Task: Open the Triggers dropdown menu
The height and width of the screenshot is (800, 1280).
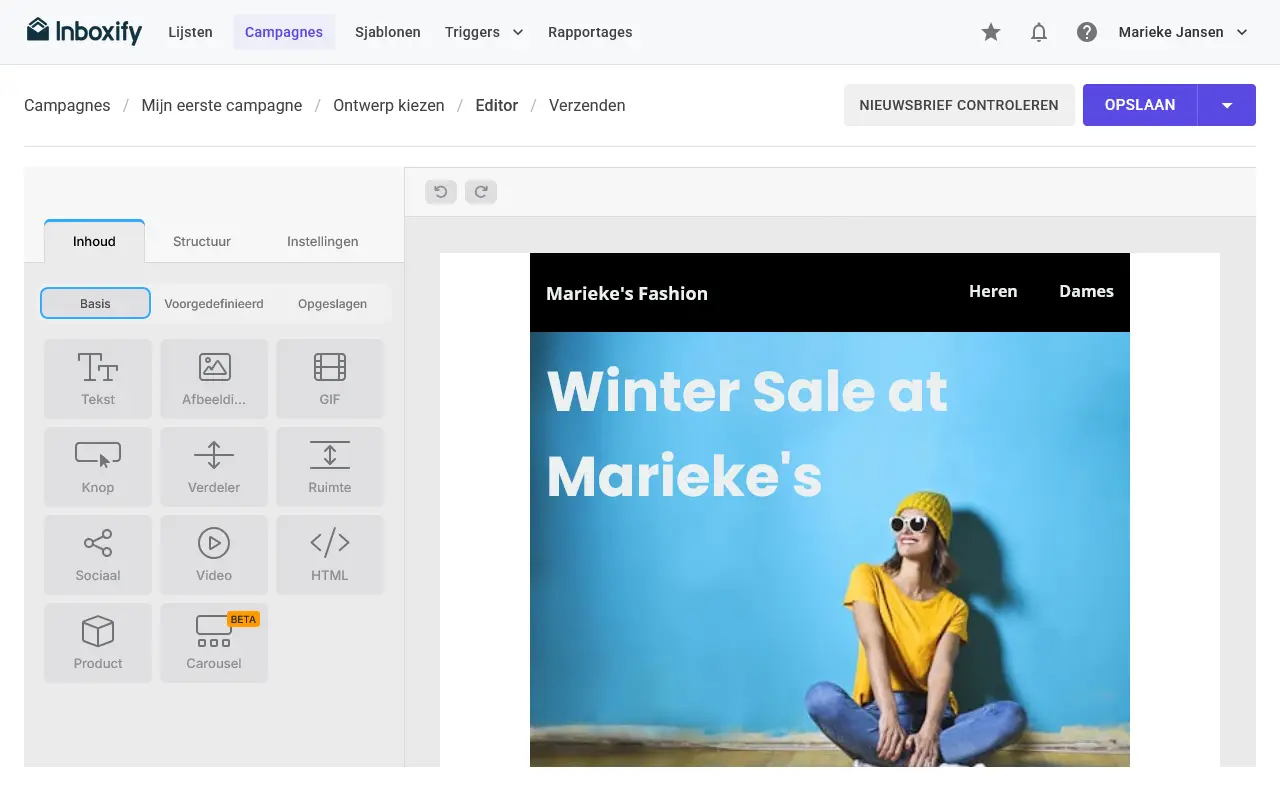Action: click(484, 32)
